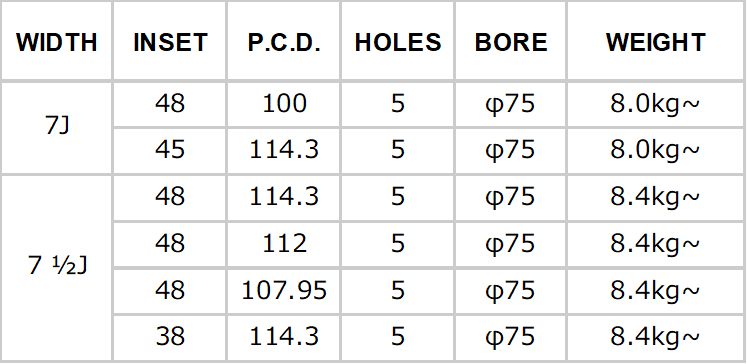Click the P.C.D. value 107.95
Viewport: 747px width, 364px height.
(x=284, y=291)
